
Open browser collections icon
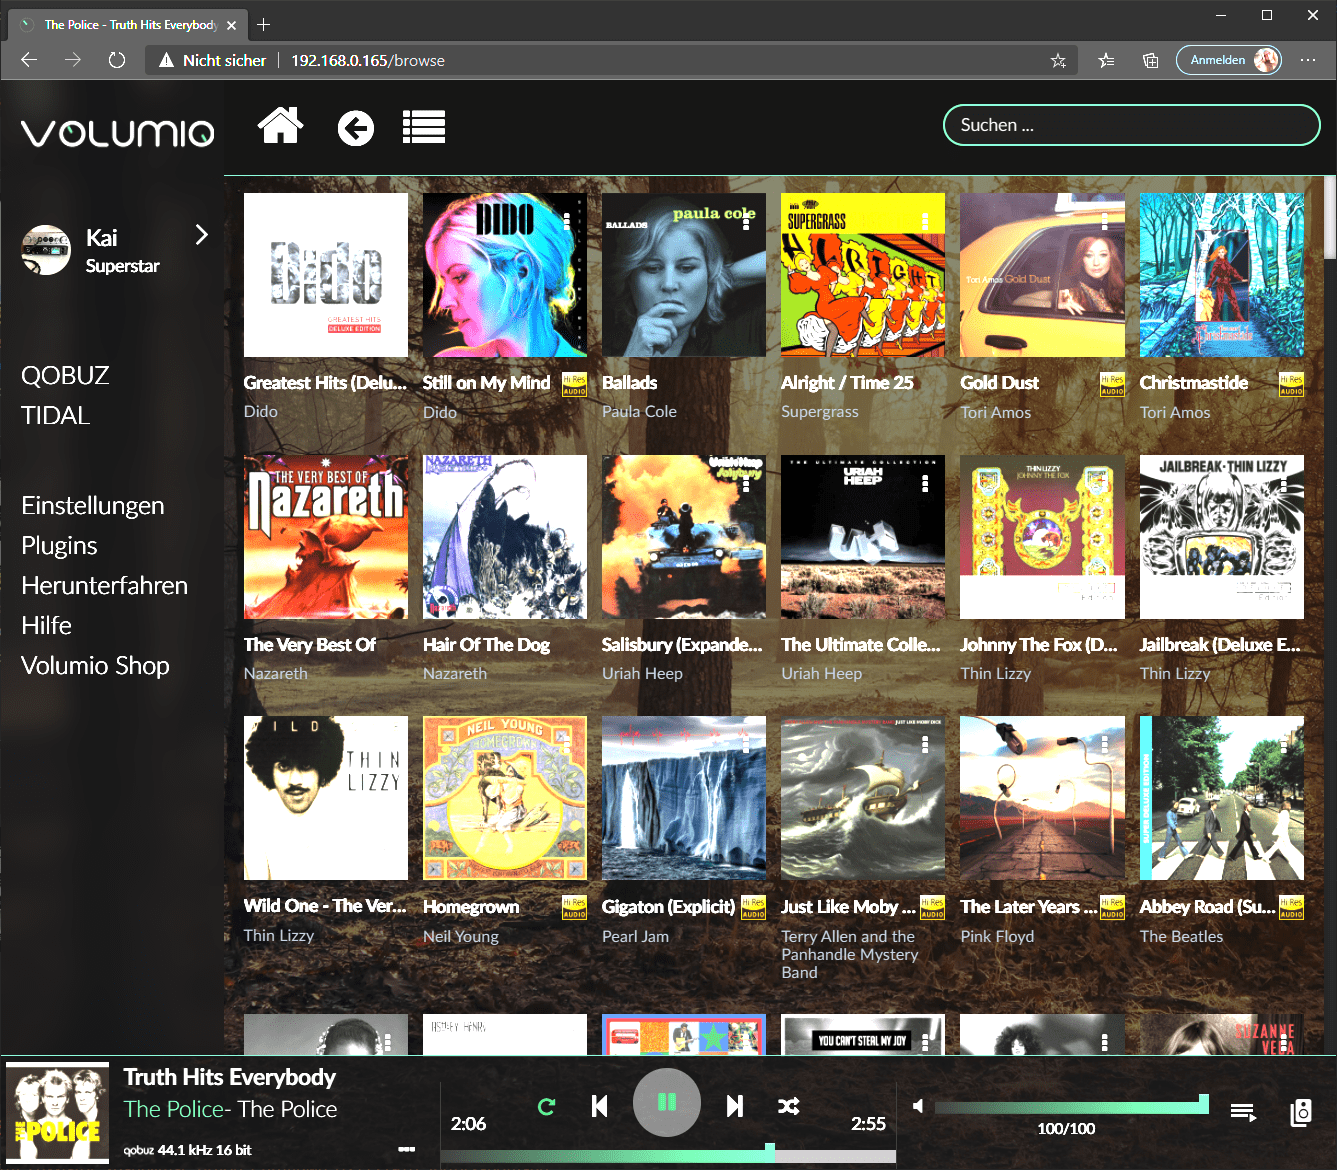click(1151, 60)
